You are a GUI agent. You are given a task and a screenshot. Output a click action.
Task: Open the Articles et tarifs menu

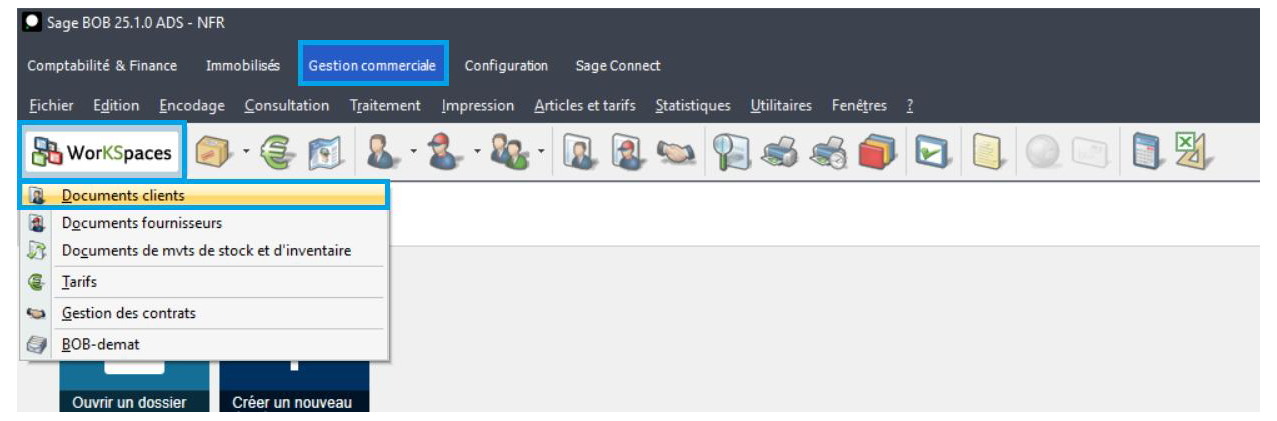click(585, 106)
